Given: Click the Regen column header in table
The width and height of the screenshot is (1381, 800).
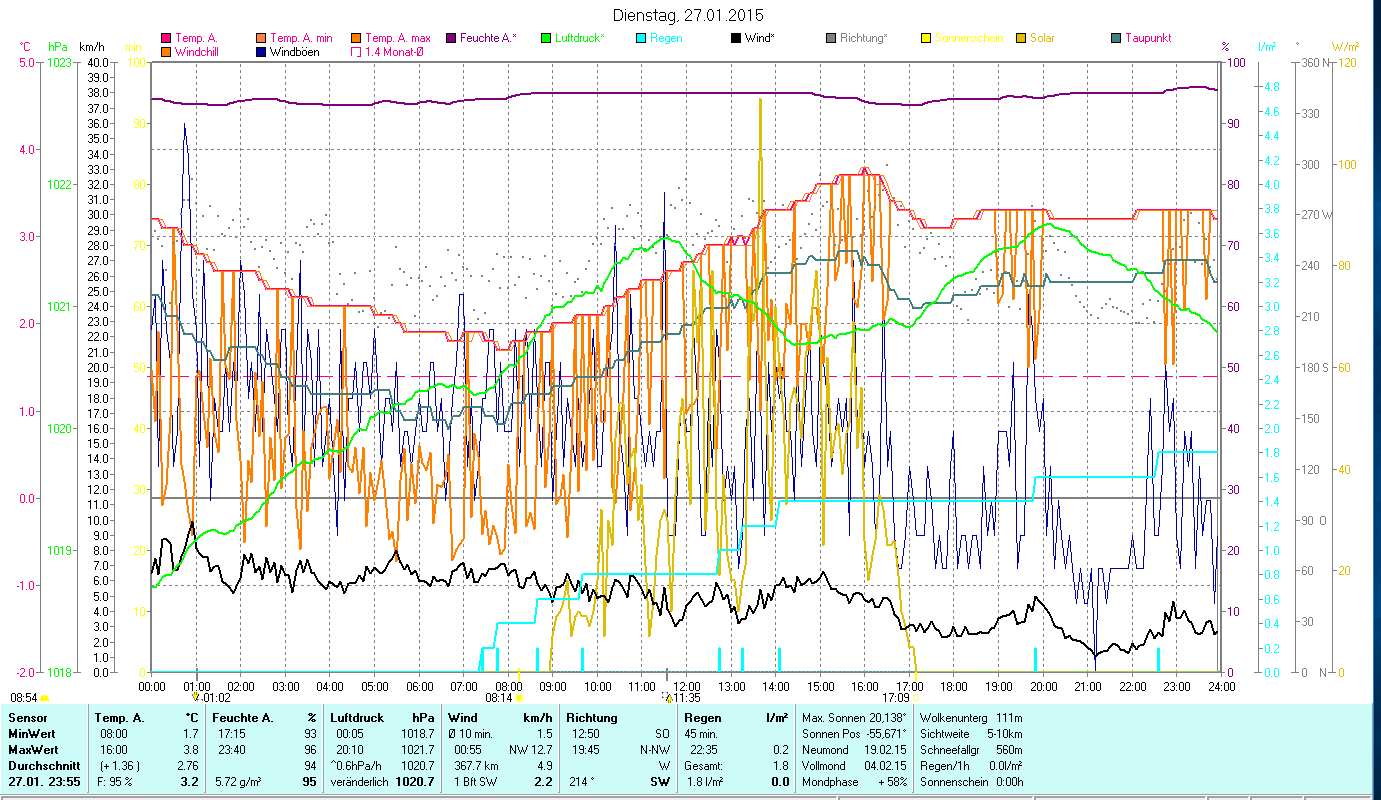Looking at the screenshot, I should point(700,717).
